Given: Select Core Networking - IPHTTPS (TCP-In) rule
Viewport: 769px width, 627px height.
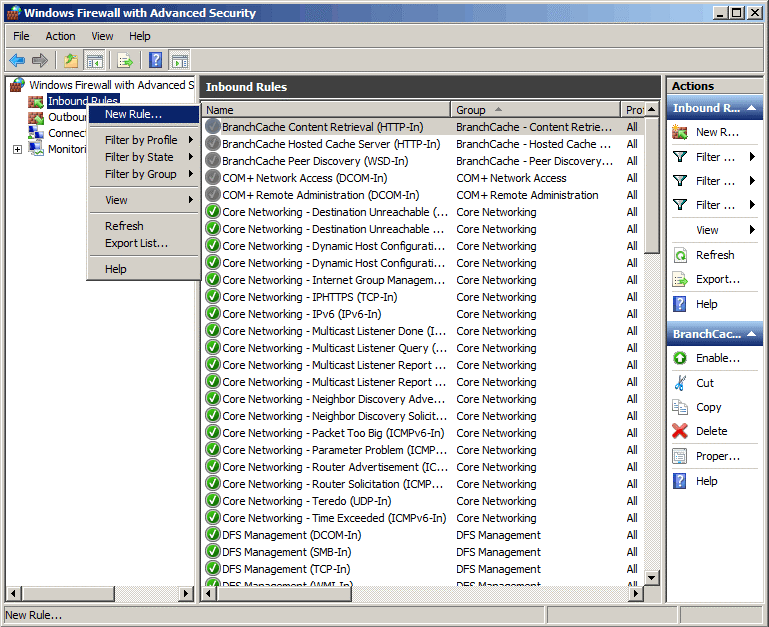Looking at the screenshot, I should point(423,297).
